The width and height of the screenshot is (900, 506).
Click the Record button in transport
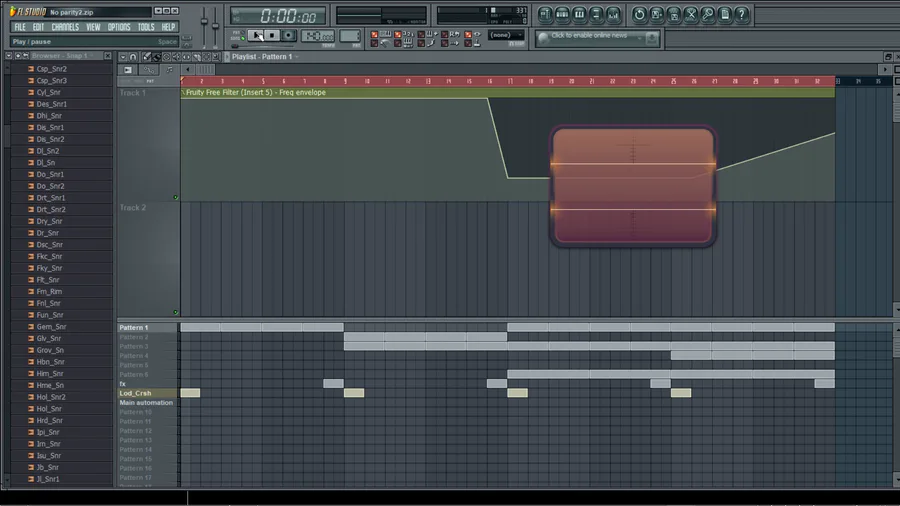click(288, 36)
